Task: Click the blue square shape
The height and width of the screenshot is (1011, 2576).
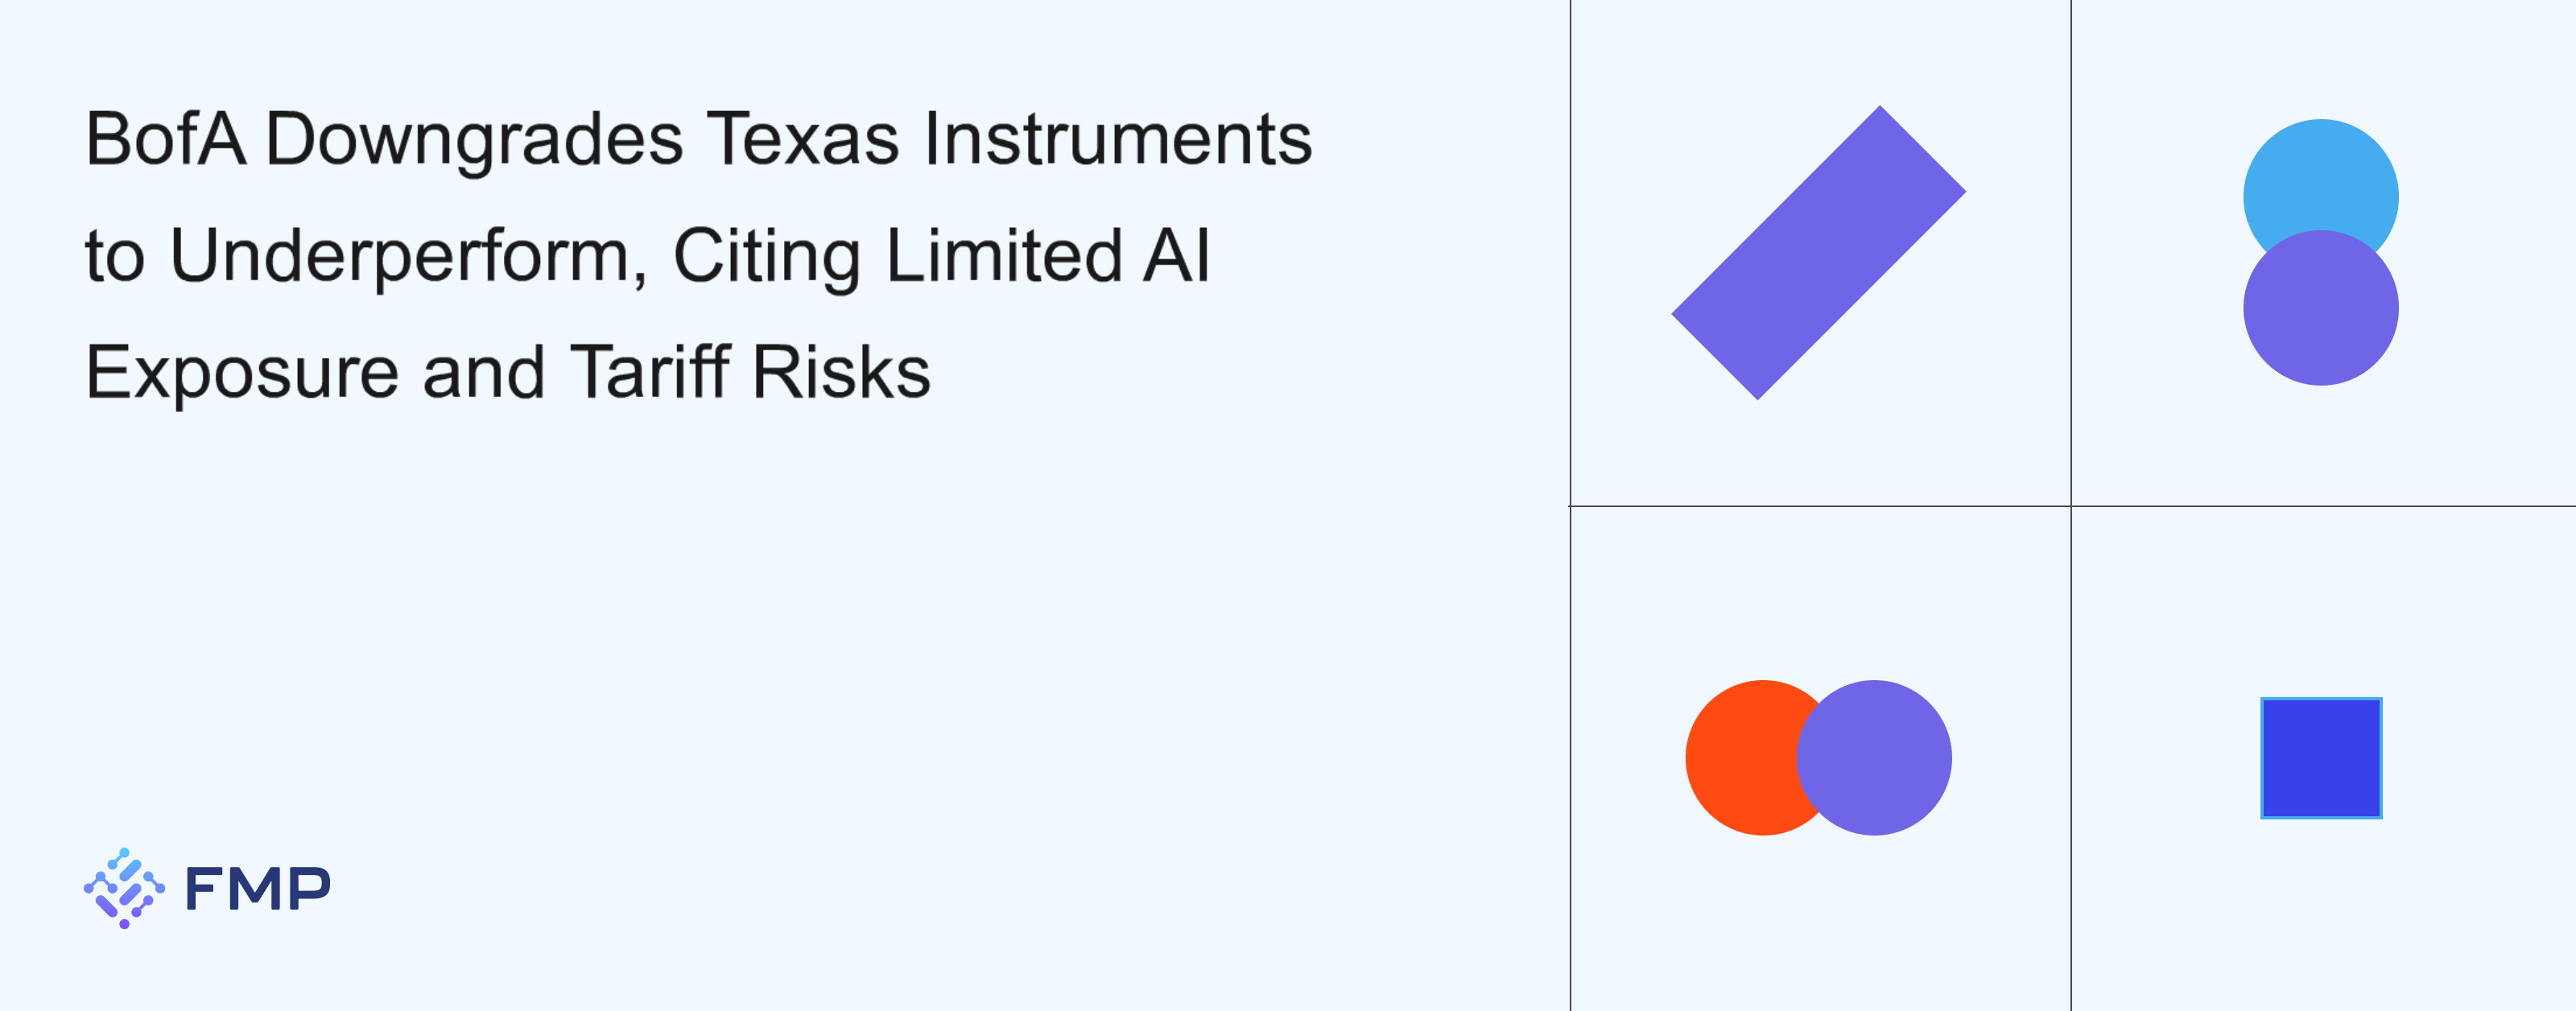Action: 2321,757
